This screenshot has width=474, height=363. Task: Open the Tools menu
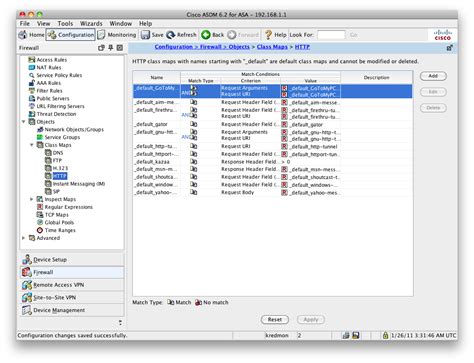[65, 23]
